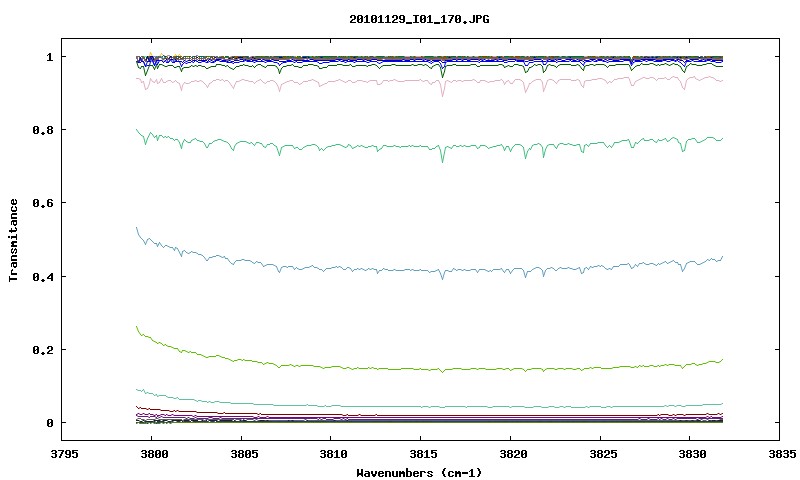Select the Wavenumbers (cm-1) x-axis label
Image resolution: width=800 pixels, height=480 pixels.
419,473
